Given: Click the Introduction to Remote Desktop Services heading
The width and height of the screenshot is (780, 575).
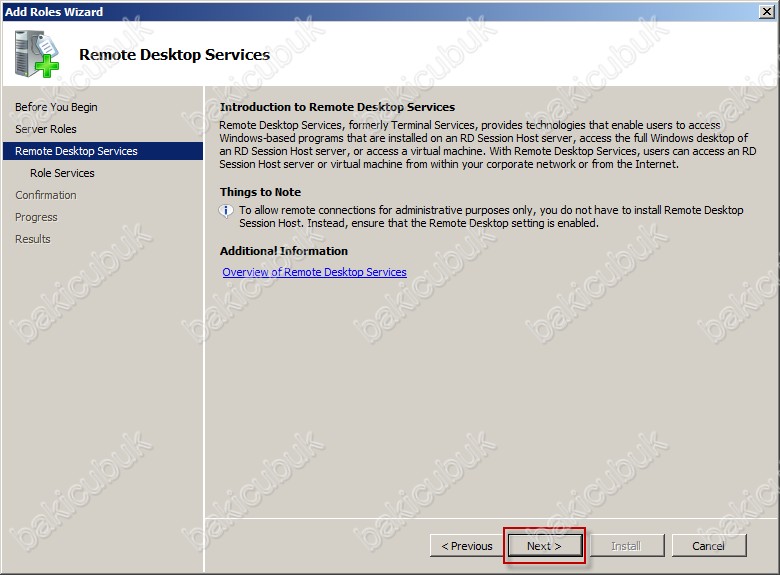Looking at the screenshot, I should click(x=337, y=107).
